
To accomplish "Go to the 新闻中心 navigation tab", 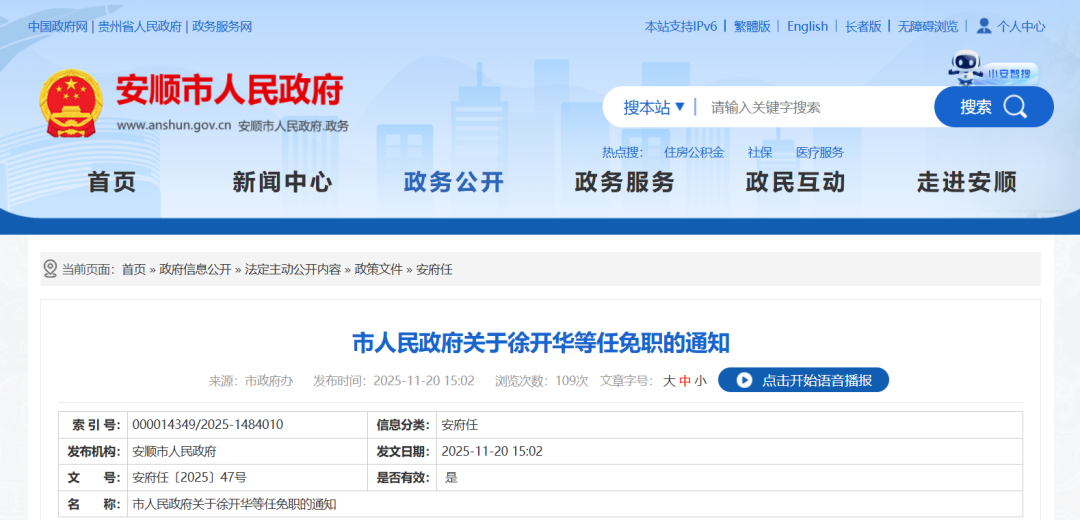I will coord(282,182).
